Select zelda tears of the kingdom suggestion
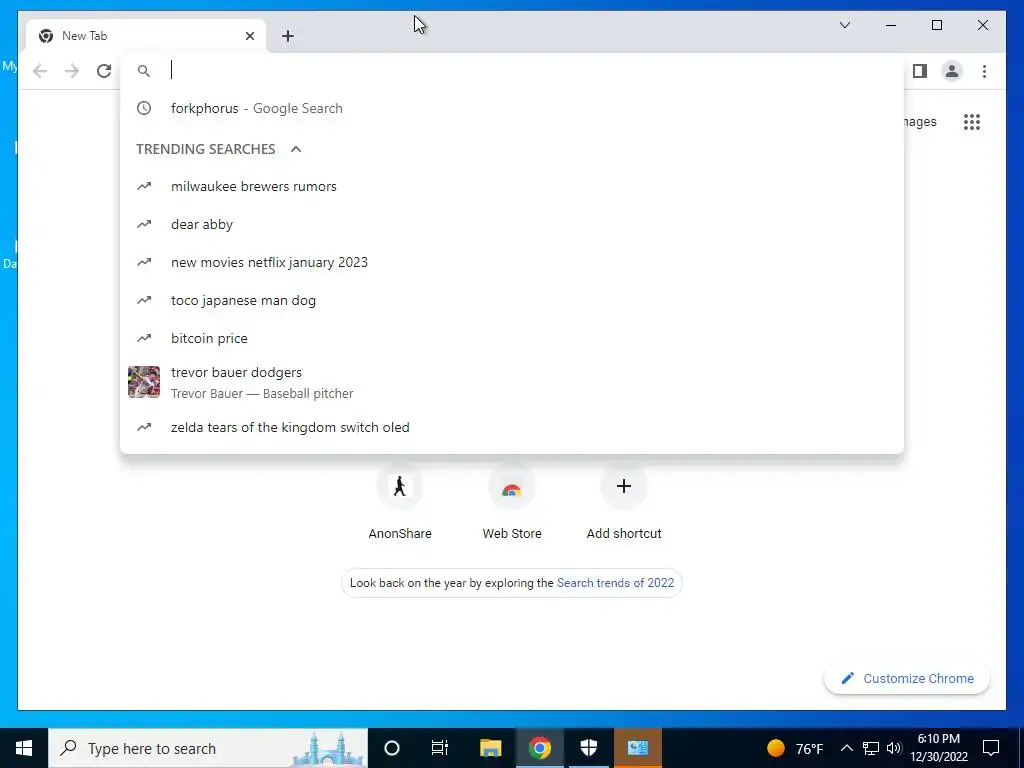 (512, 427)
